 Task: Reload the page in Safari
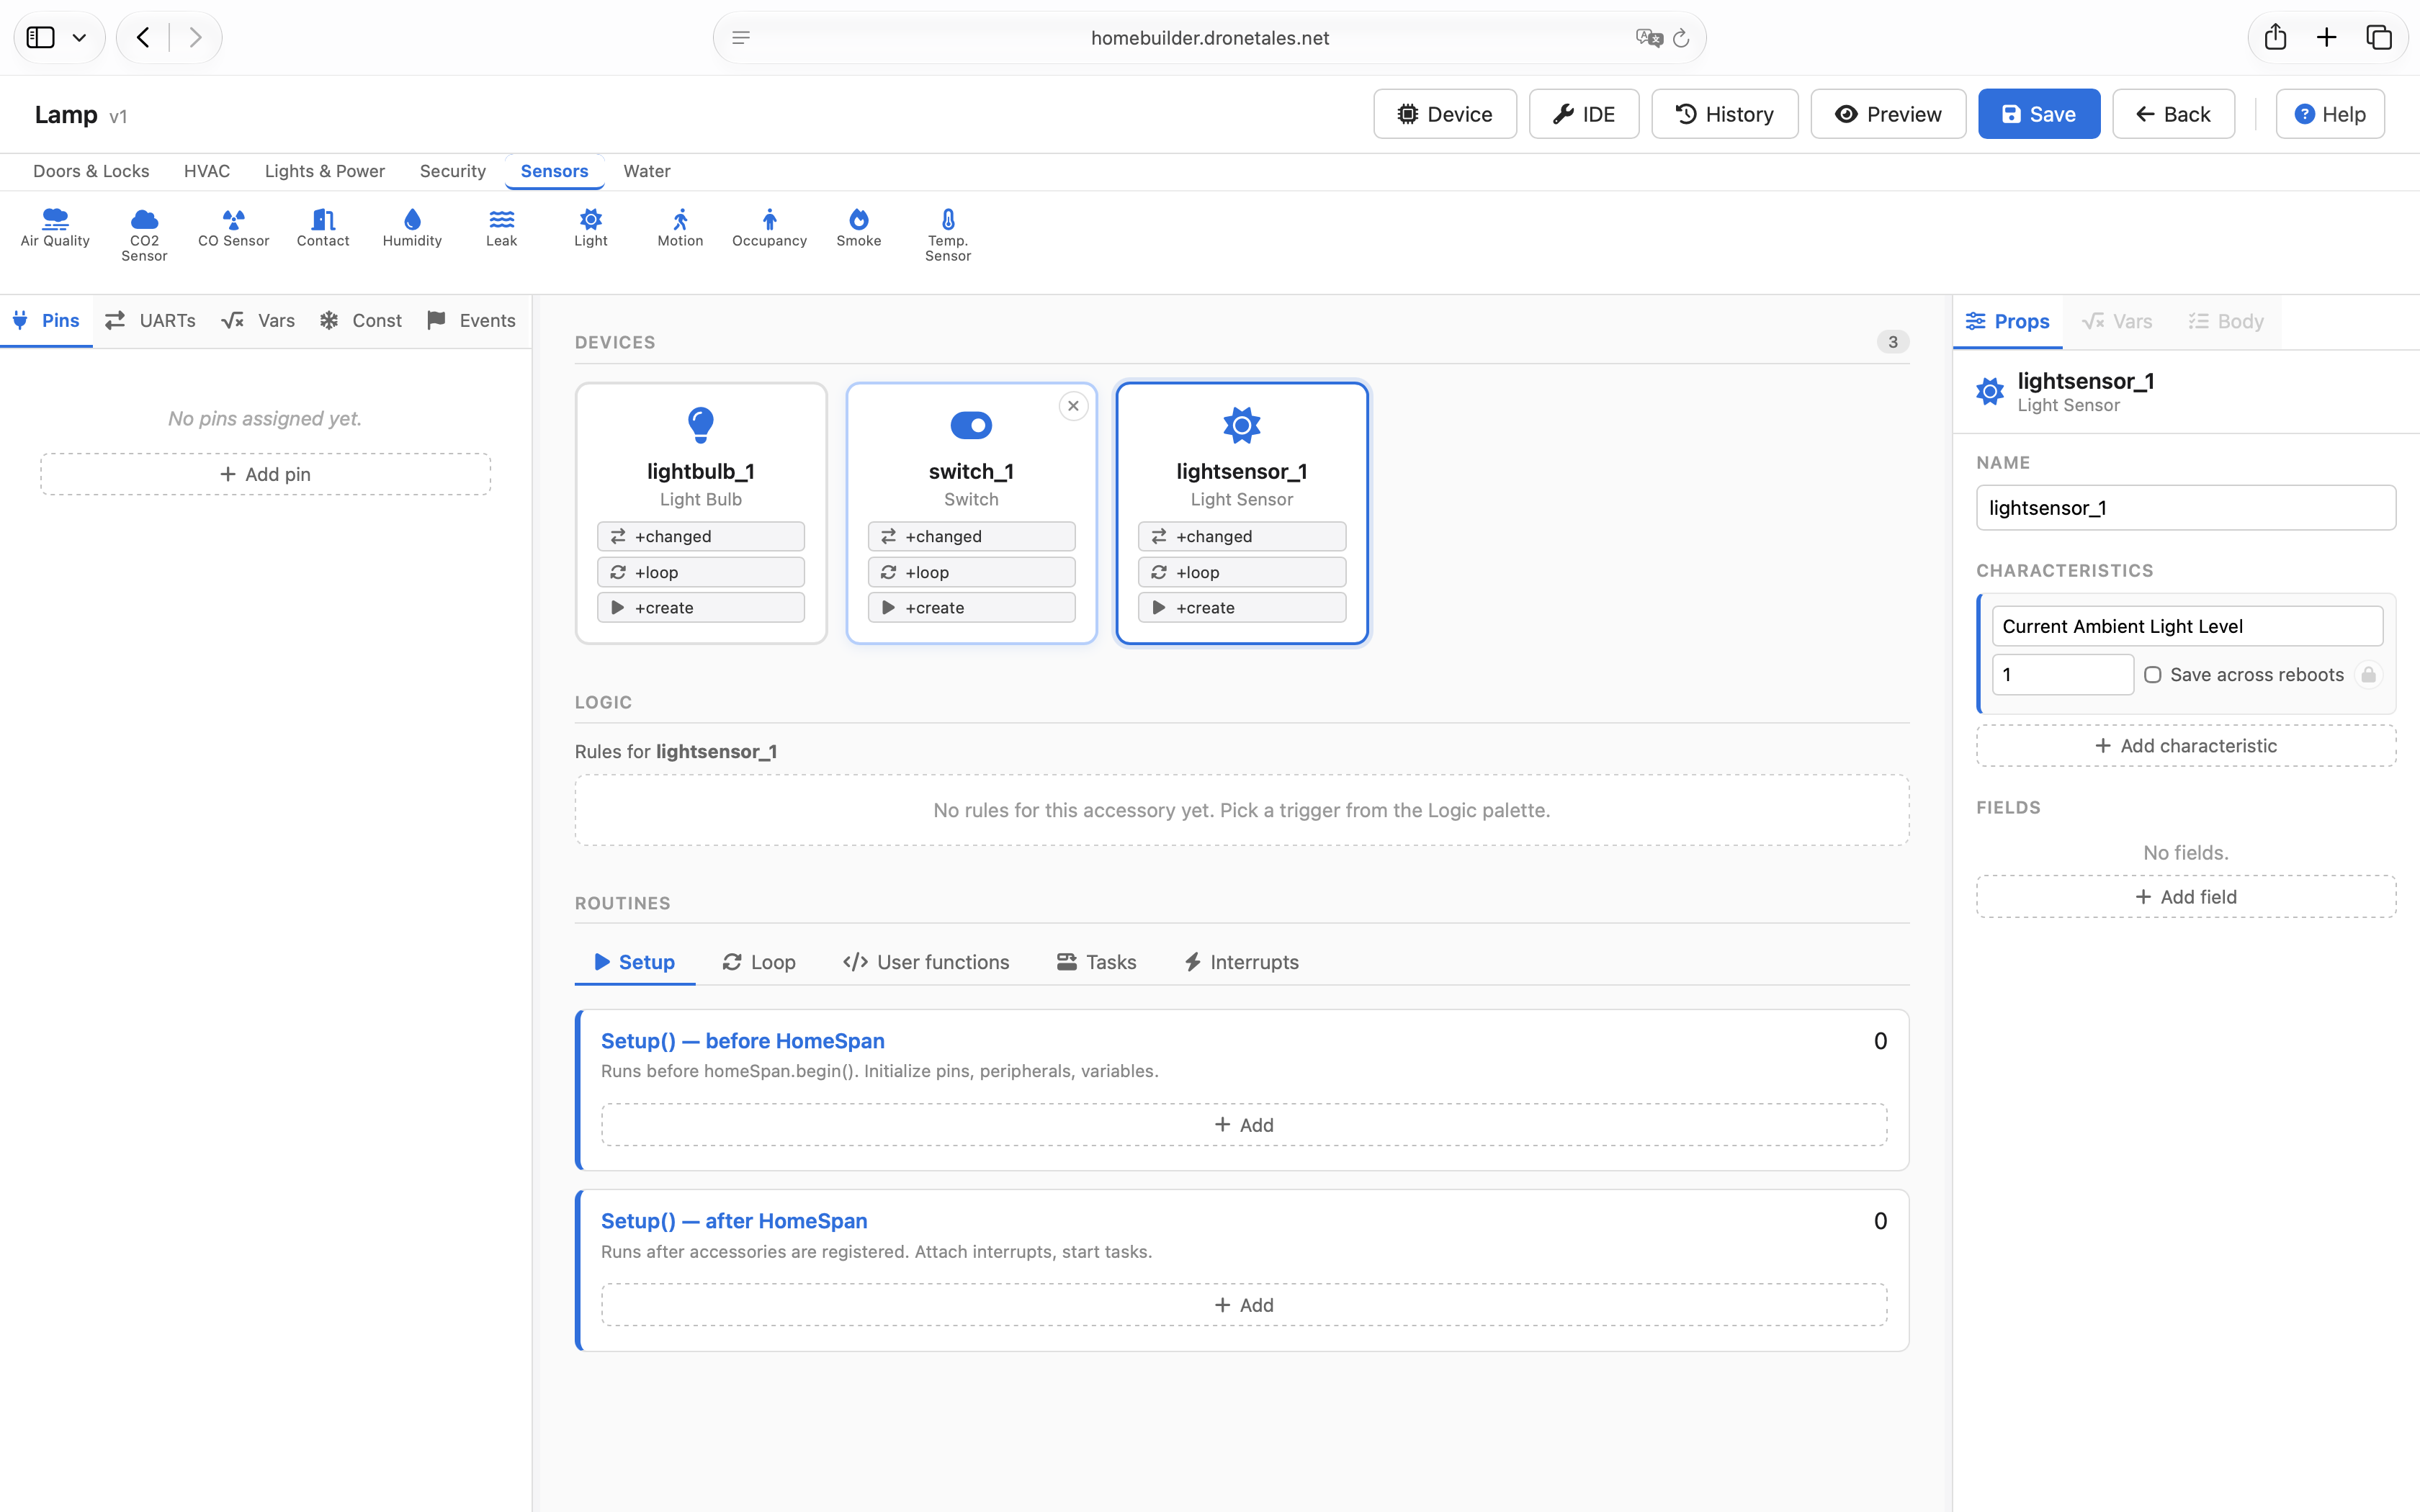(1681, 38)
